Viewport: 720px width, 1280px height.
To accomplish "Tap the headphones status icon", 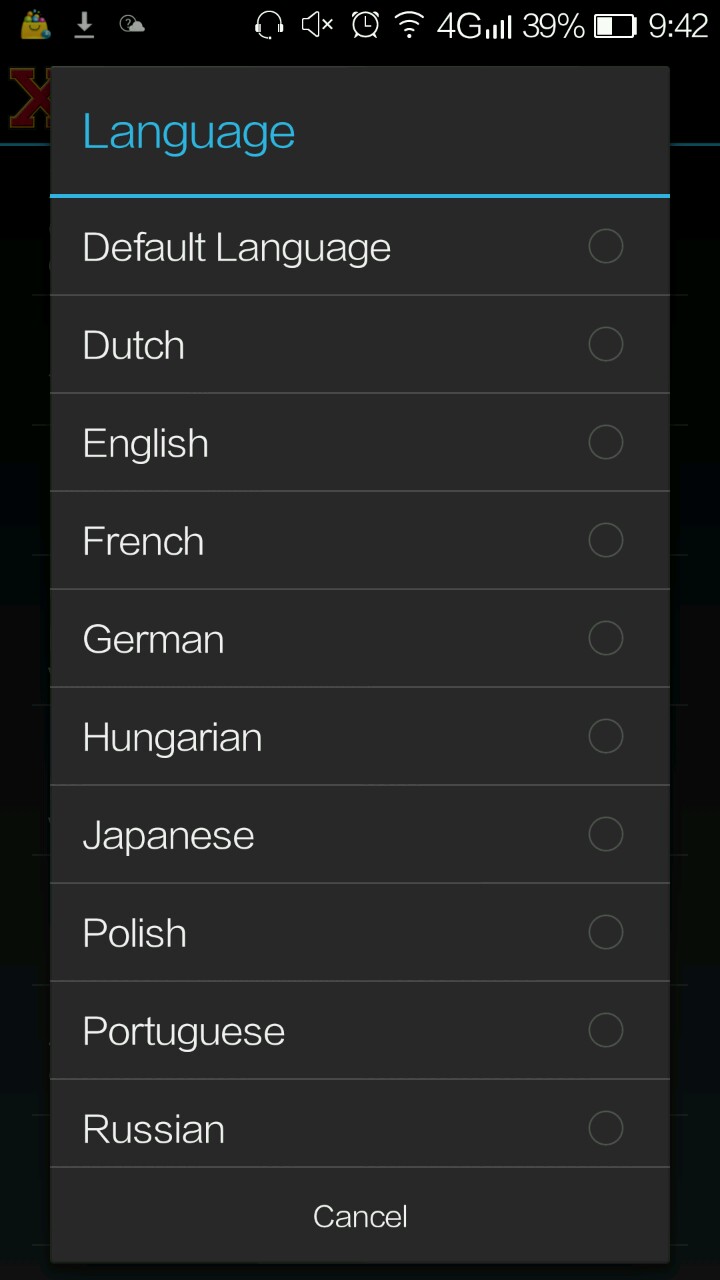I will [269, 25].
